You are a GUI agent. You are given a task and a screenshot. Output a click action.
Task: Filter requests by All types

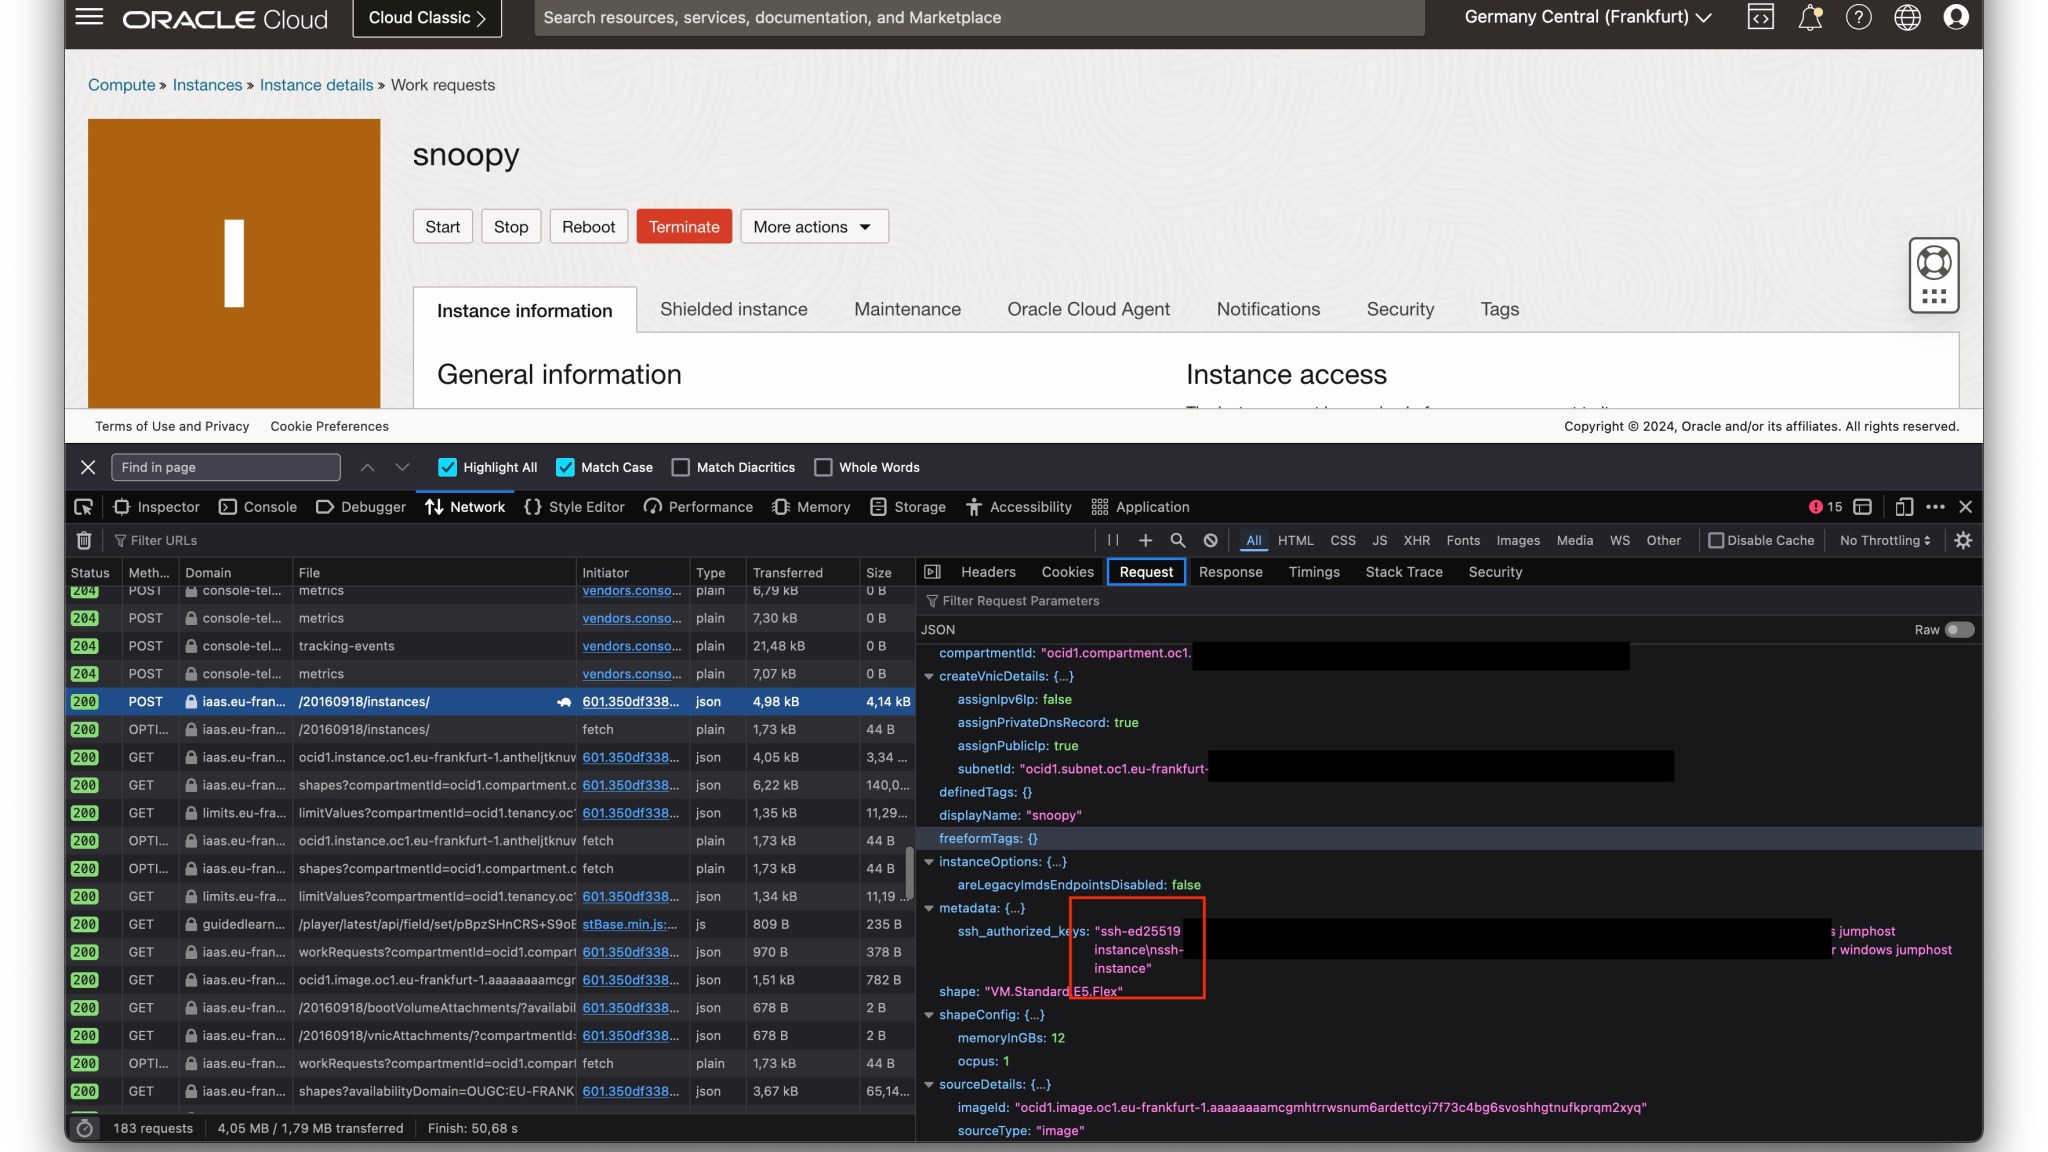(1253, 540)
